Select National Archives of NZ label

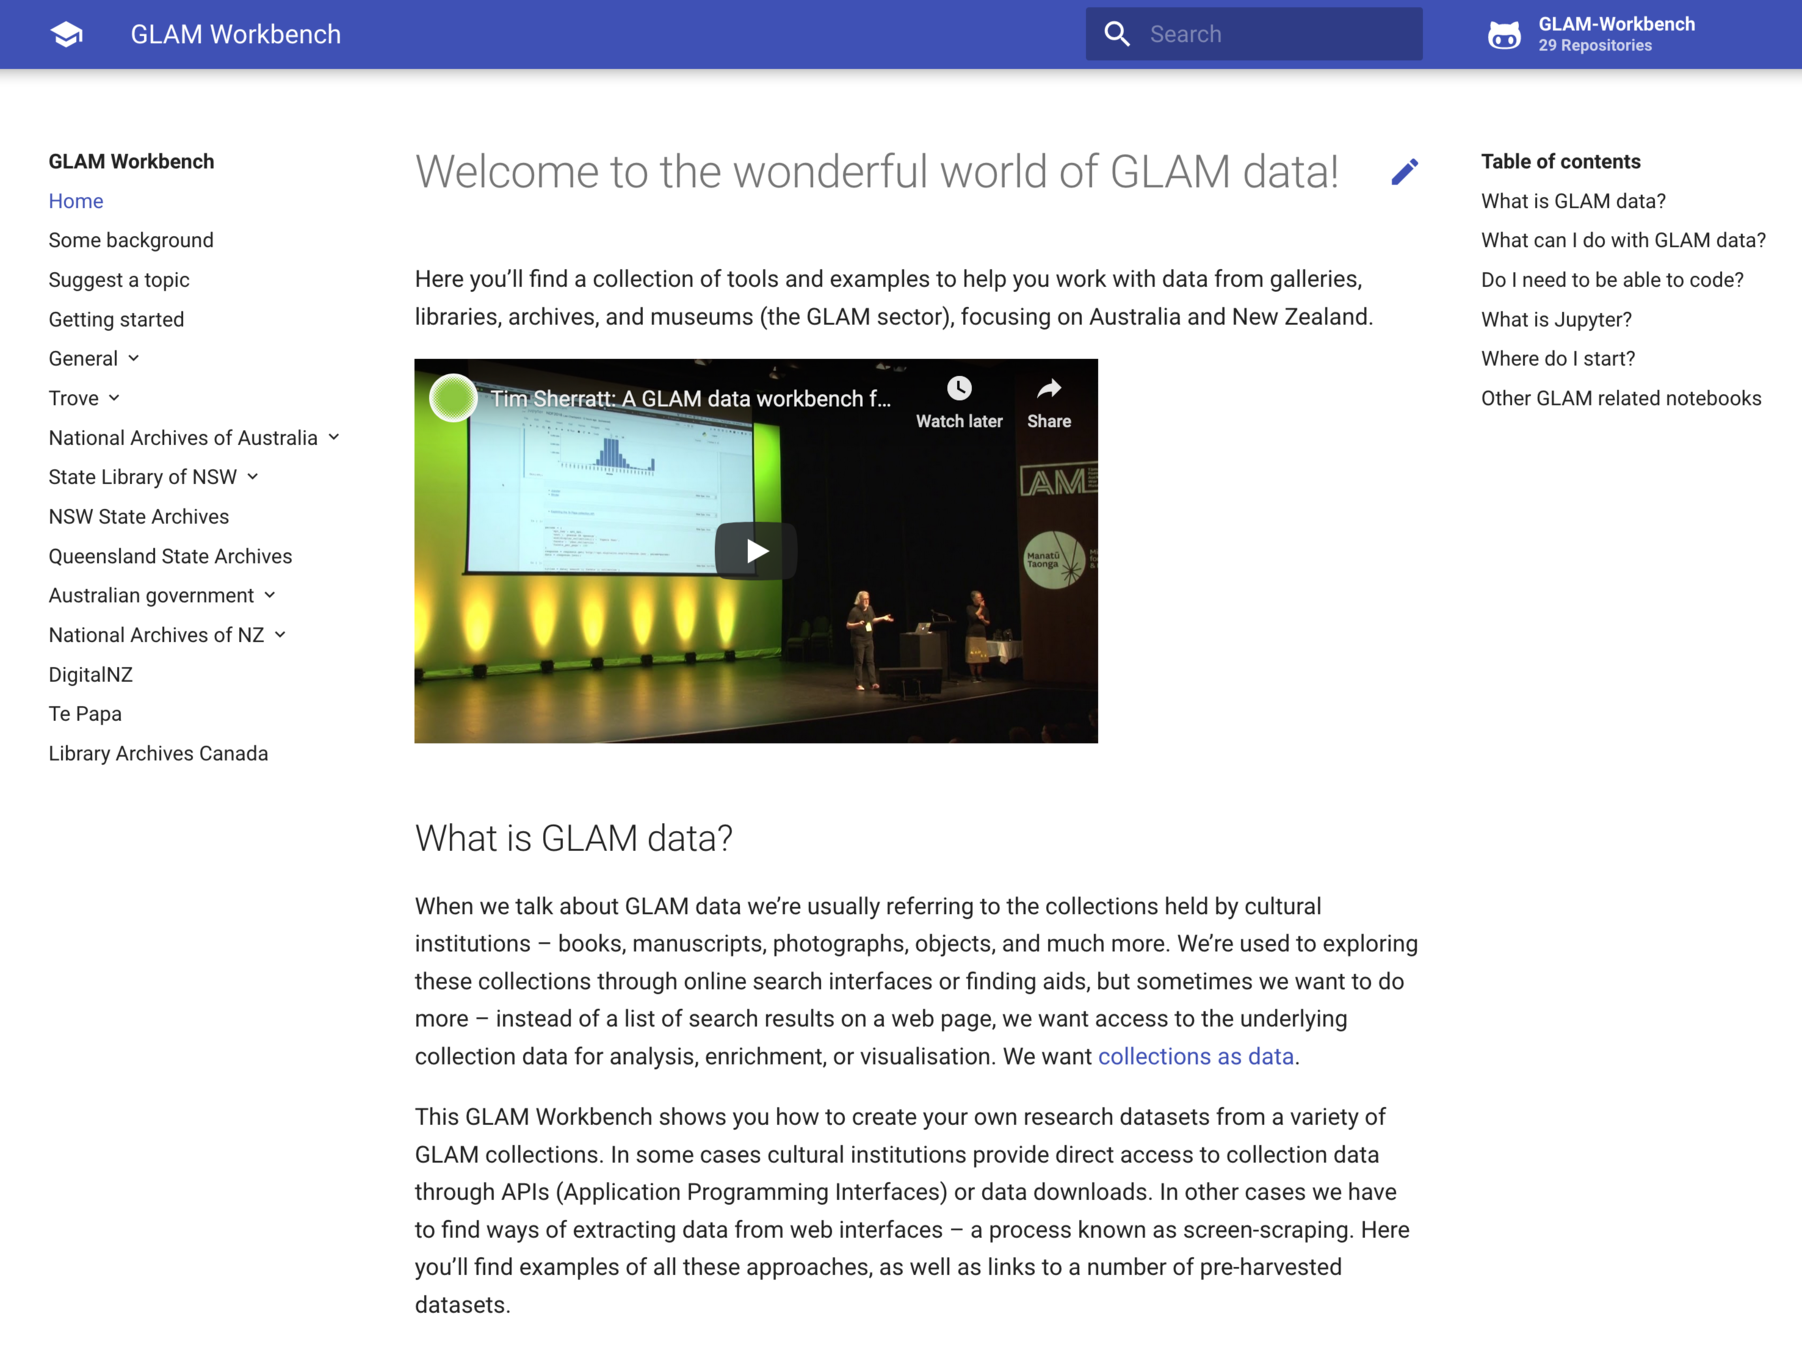(156, 635)
